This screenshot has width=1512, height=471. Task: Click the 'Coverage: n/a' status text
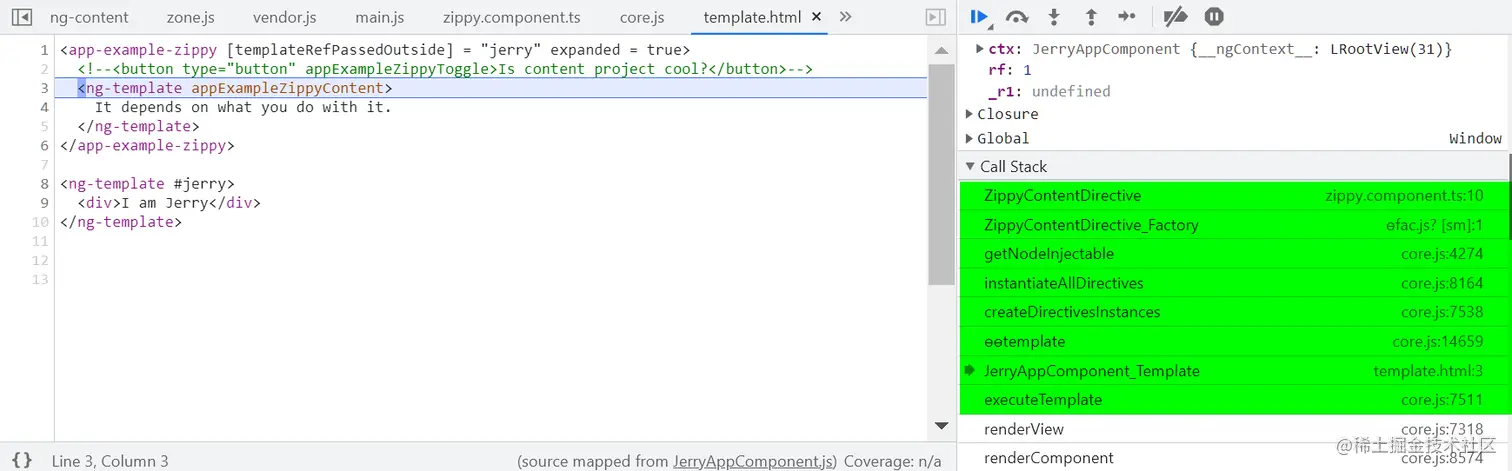point(893,461)
